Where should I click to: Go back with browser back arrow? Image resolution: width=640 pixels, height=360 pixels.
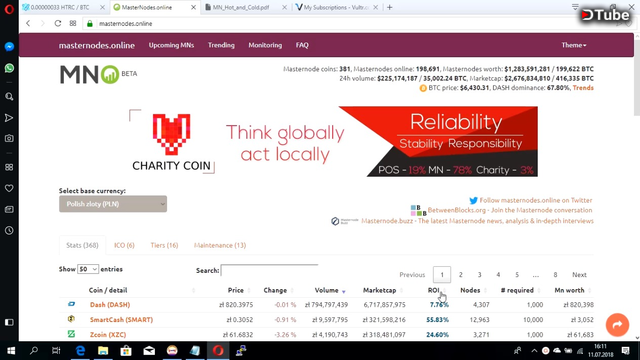pyautogui.click(x=28, y=23)
